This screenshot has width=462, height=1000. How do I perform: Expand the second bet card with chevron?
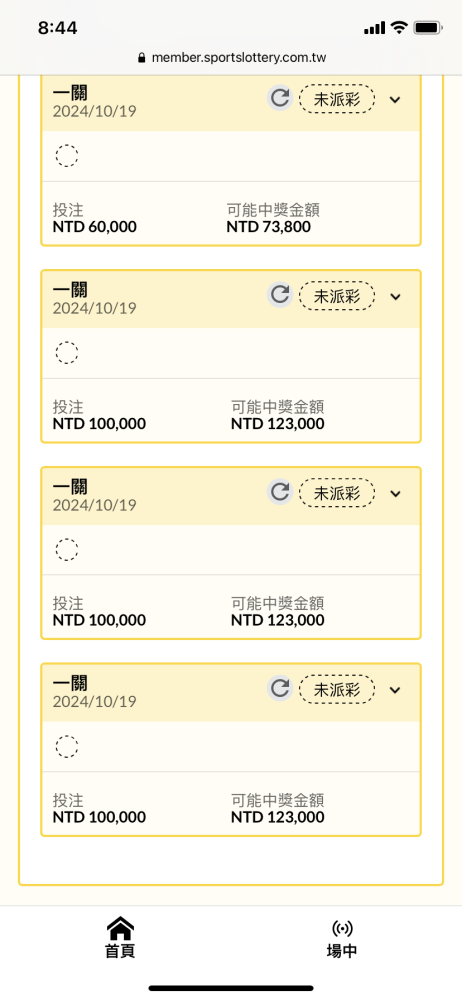[x=395, y=297]
